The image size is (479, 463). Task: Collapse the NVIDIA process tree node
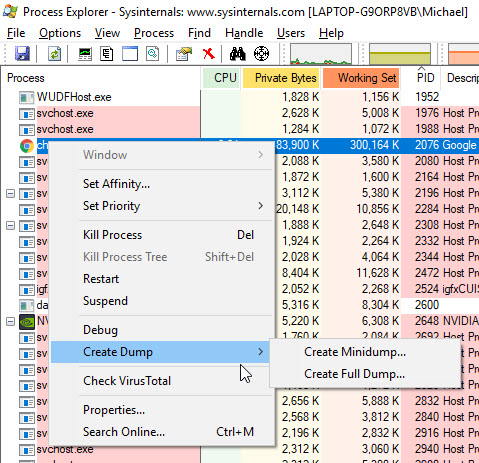click(11, 322)
